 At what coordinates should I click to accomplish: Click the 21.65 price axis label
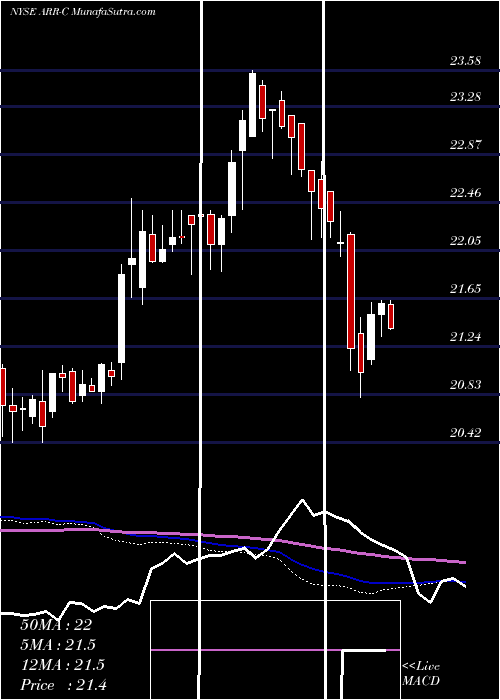tap(465, 288)
